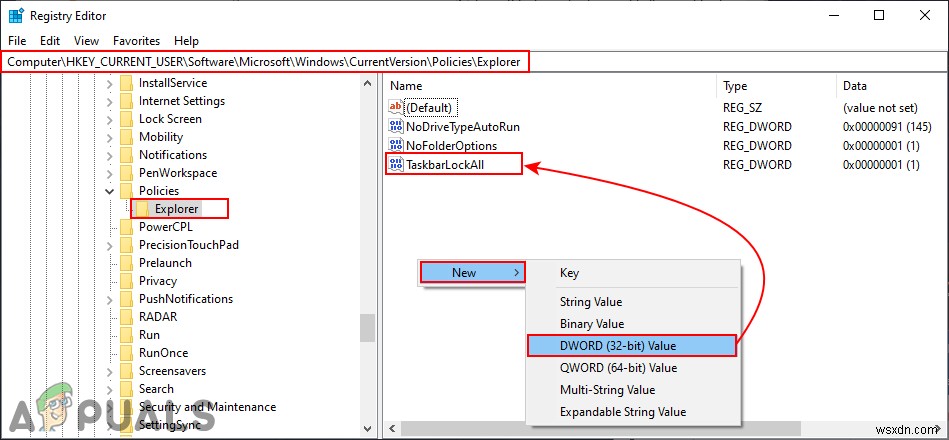Open the New submenu in context menu
This screenshot has width=949, height=440.
coord(473,272)
